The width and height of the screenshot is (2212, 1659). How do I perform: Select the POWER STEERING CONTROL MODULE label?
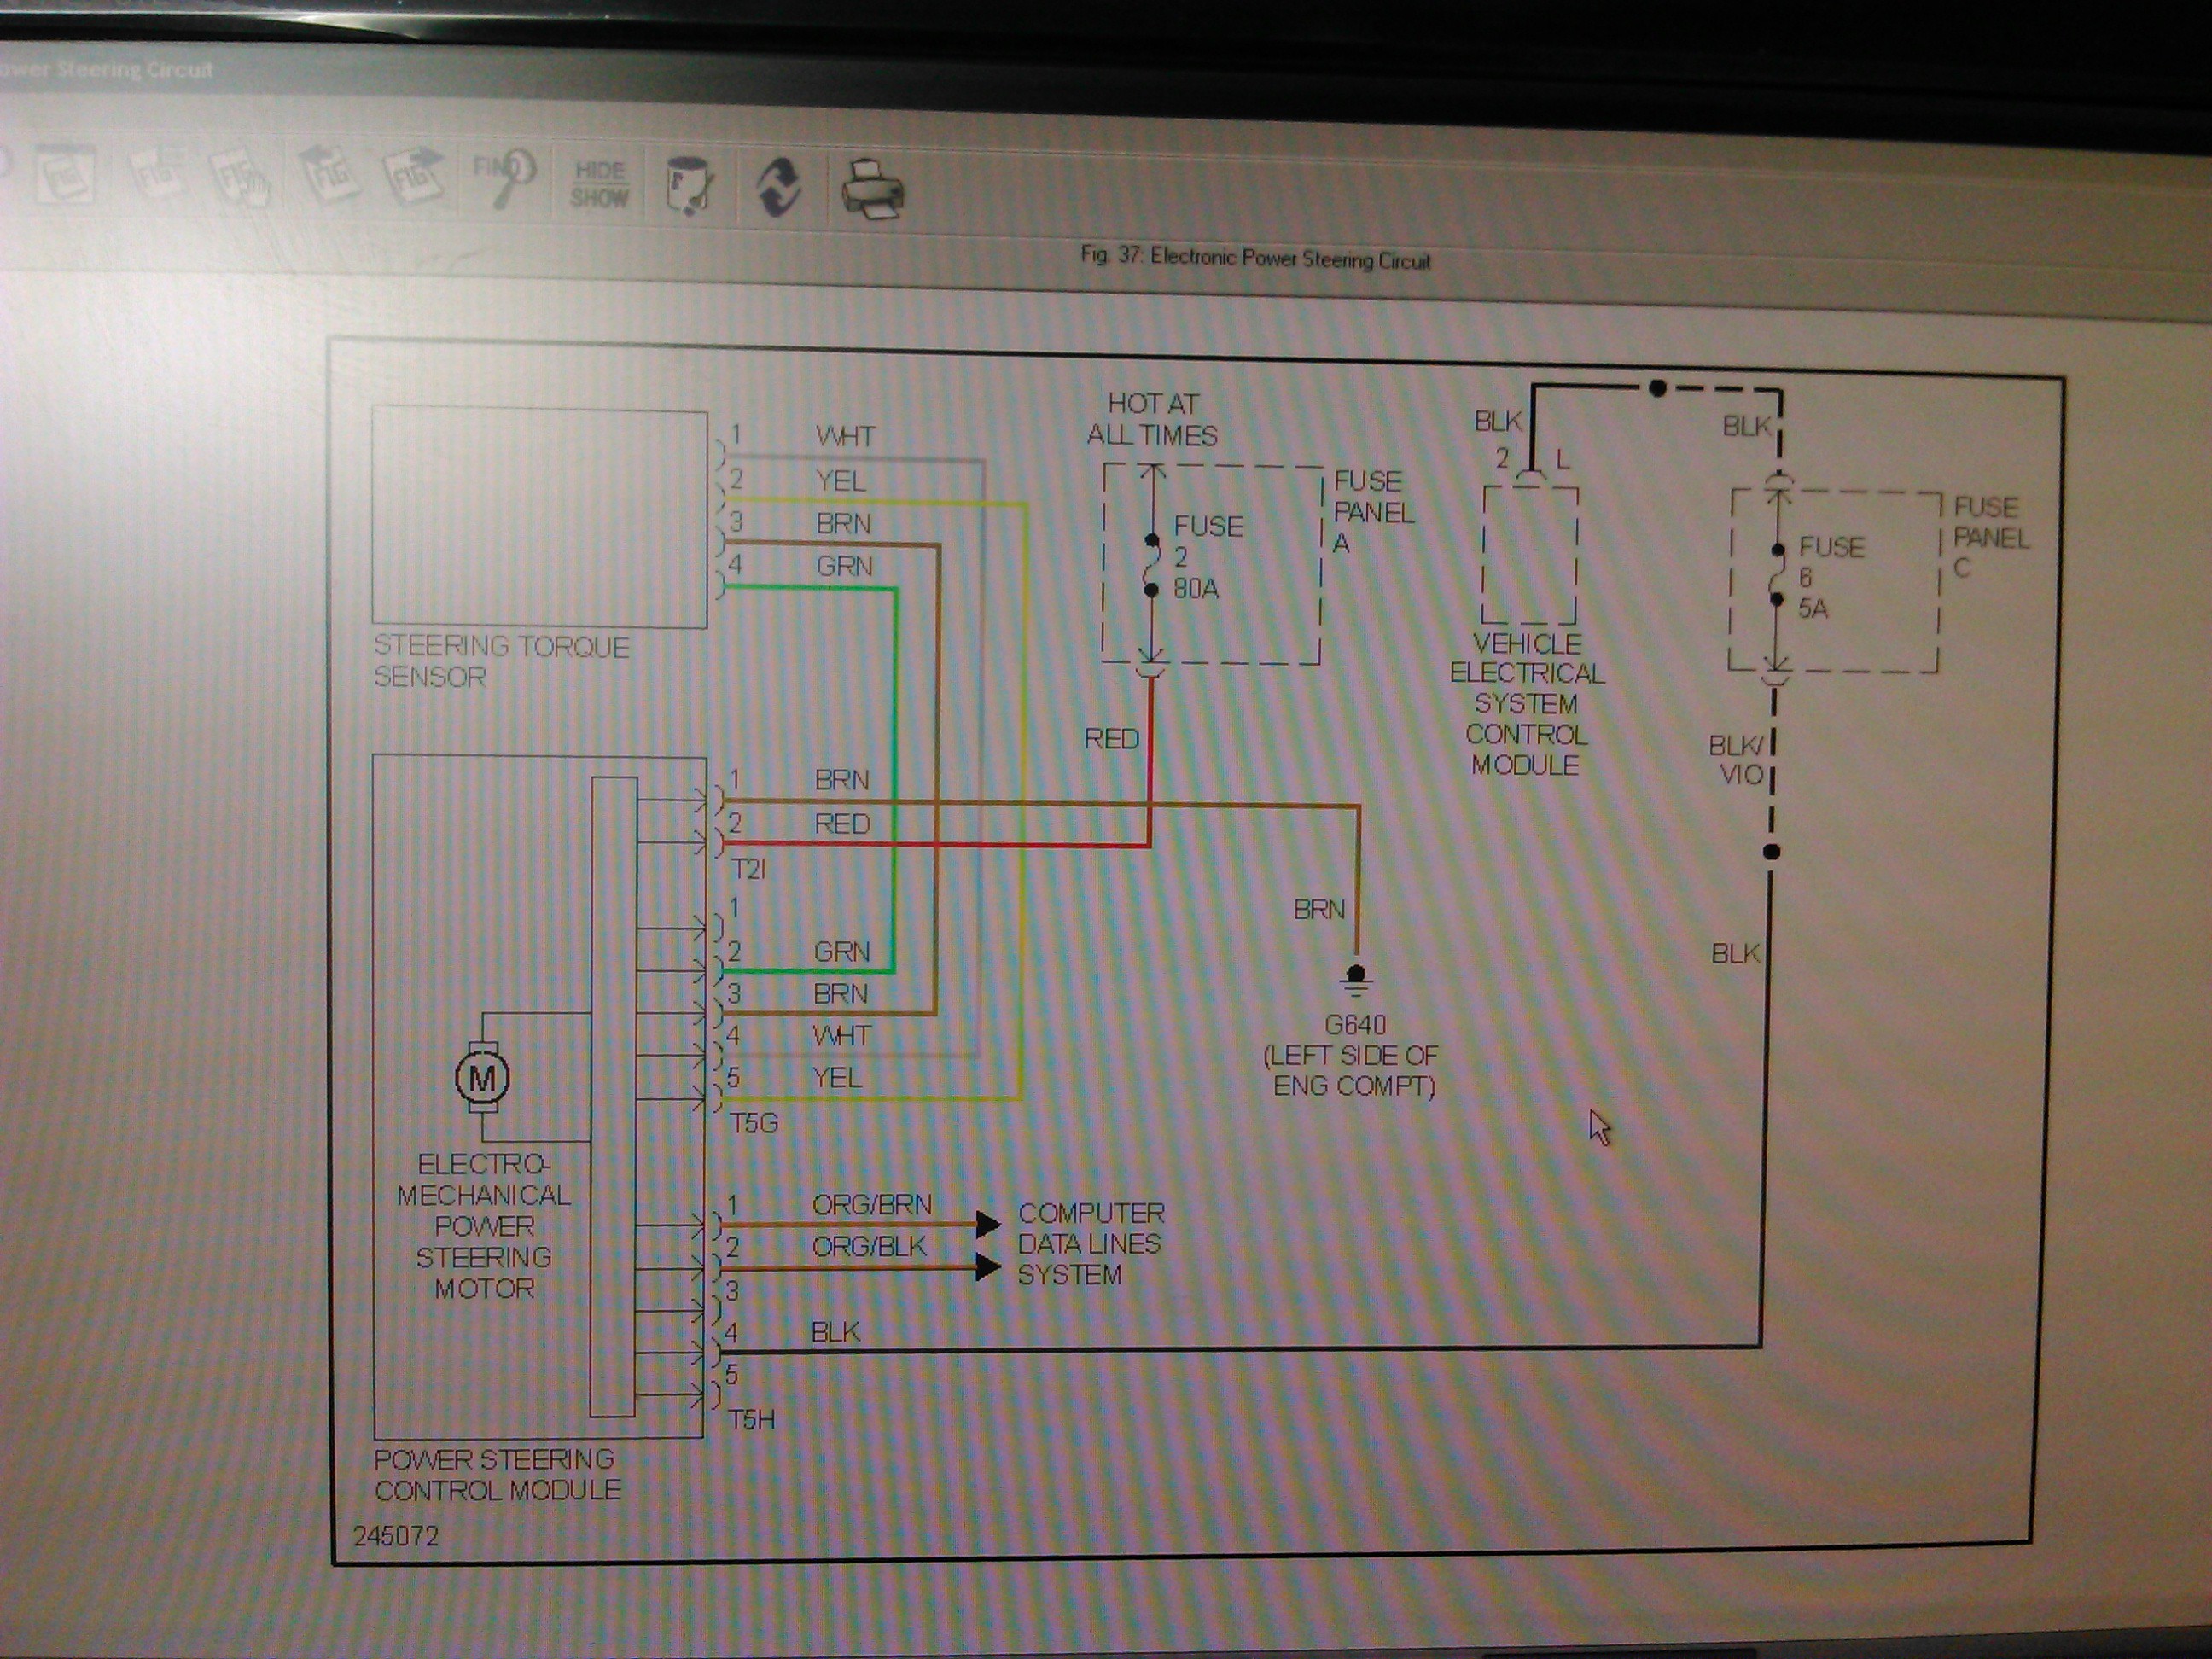pyautogui.click(x=497, y=1474)
